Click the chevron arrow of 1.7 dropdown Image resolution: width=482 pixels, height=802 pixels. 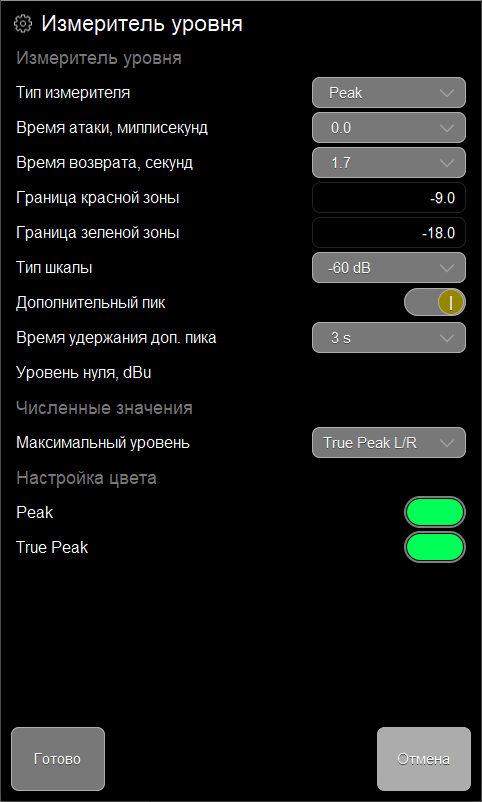click(447, 163)
